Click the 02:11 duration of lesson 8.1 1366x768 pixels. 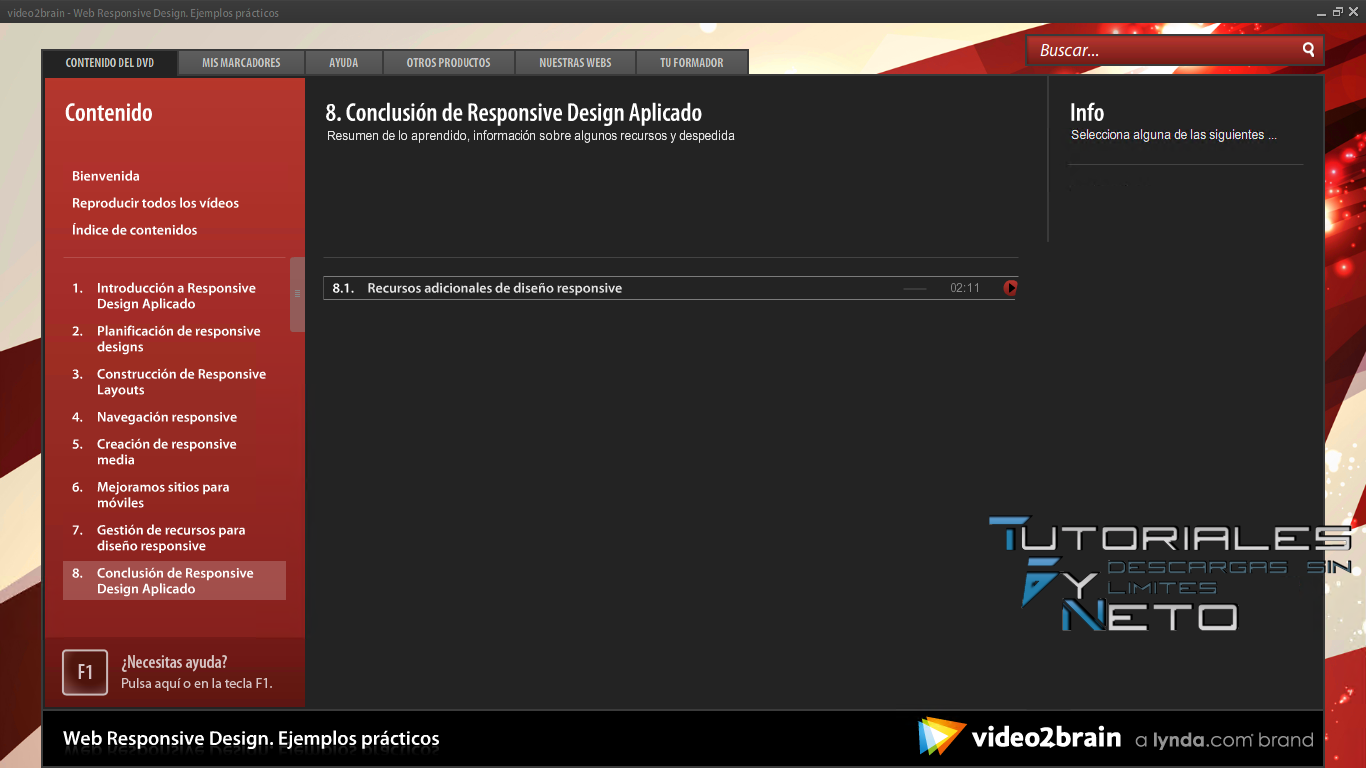coord(965,288)
